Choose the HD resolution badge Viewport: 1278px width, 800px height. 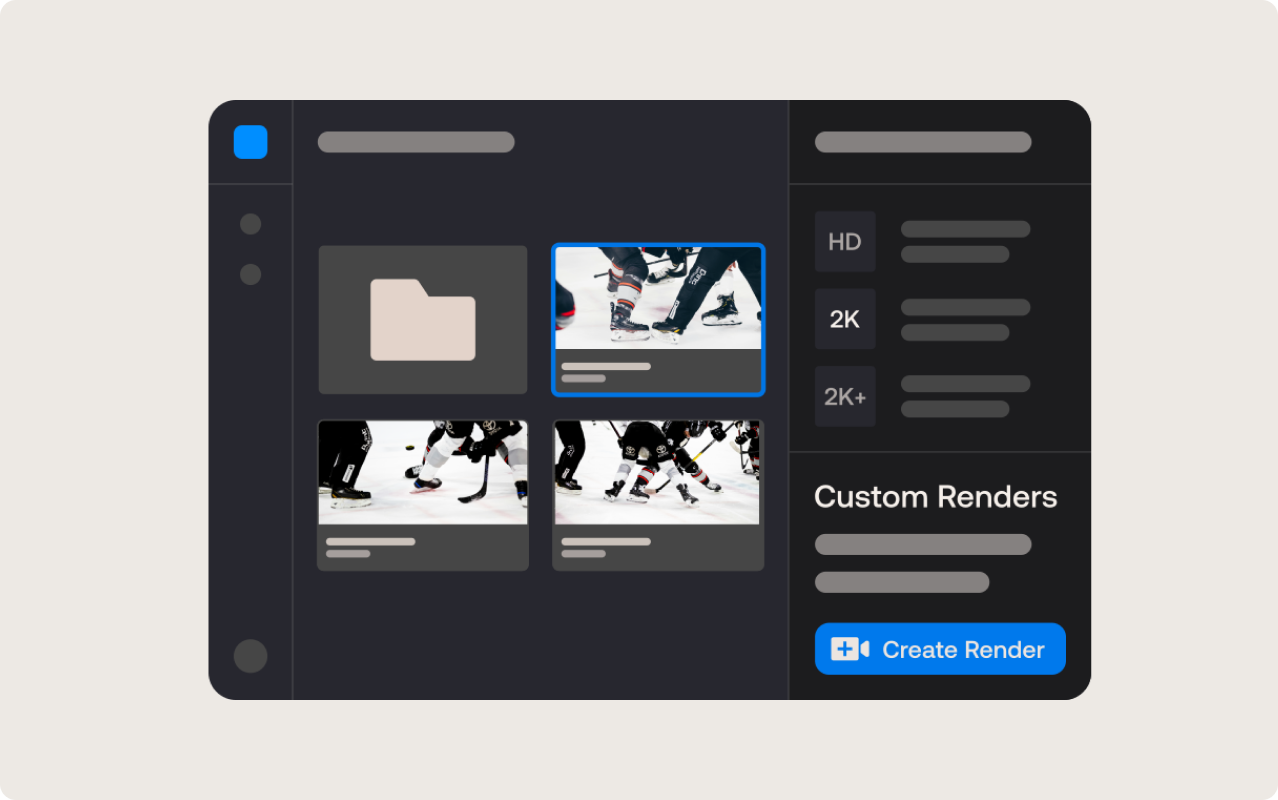point(844,241)
